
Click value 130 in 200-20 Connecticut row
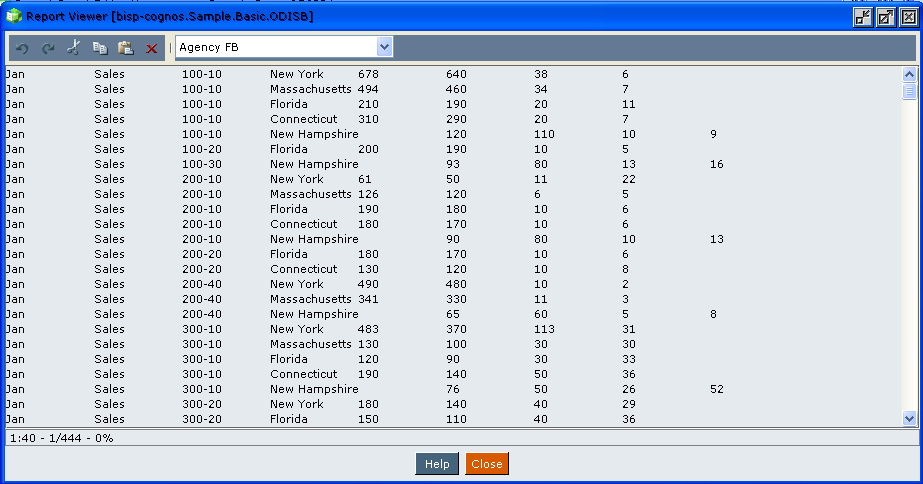[x=368, y=269]
